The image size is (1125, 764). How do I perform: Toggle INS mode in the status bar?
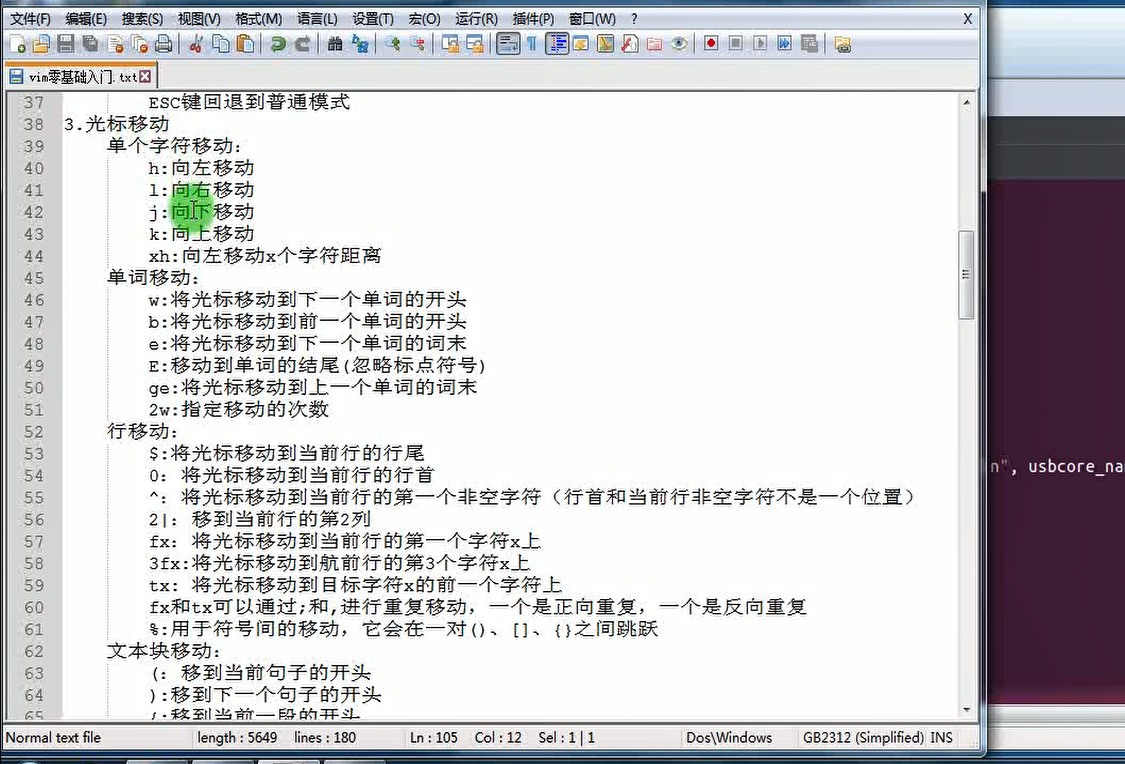(x=941, y=737)
